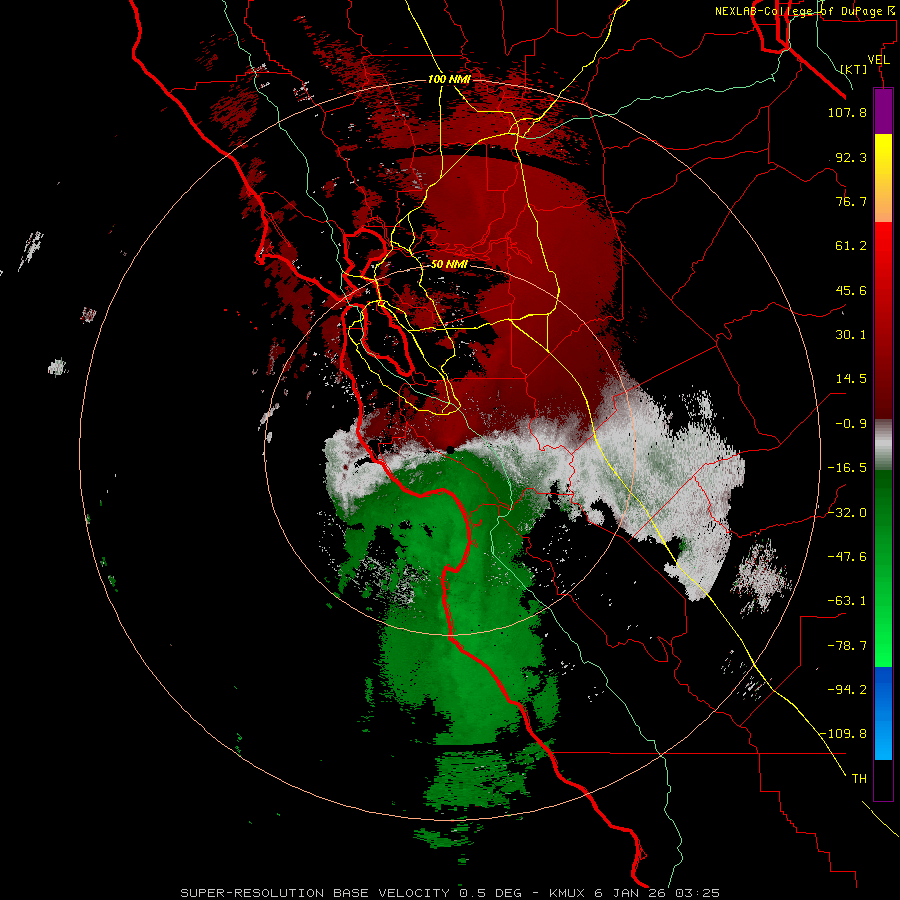The width and height of the screenshot is (900, 900).
Task: Click the 107.8 velocity scale value
Action: 847,112
